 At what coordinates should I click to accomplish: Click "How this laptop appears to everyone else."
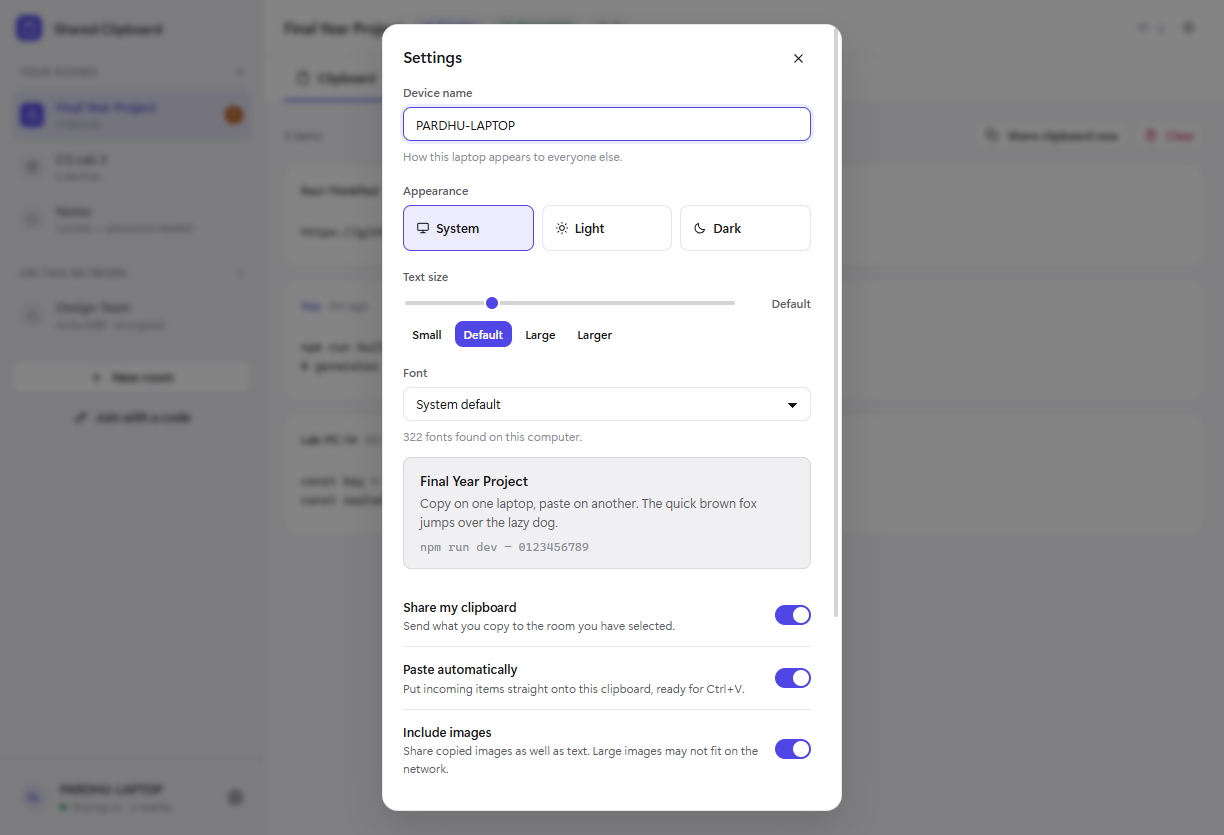pos(512,157)
